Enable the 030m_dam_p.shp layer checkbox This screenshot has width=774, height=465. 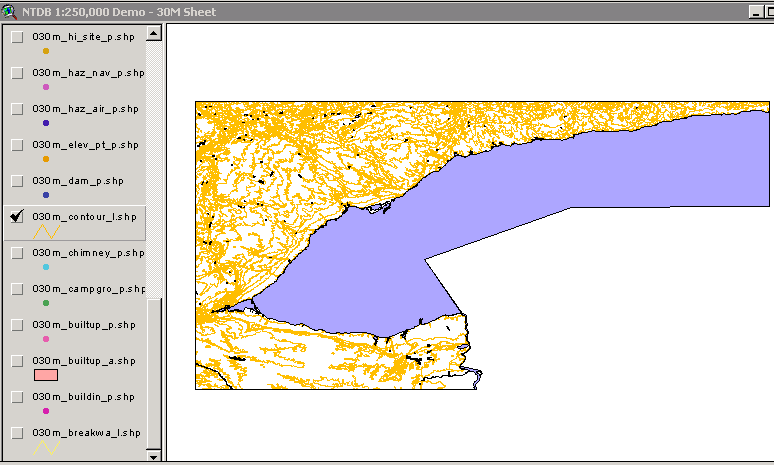pyautogui.click(x=17, y=181)
